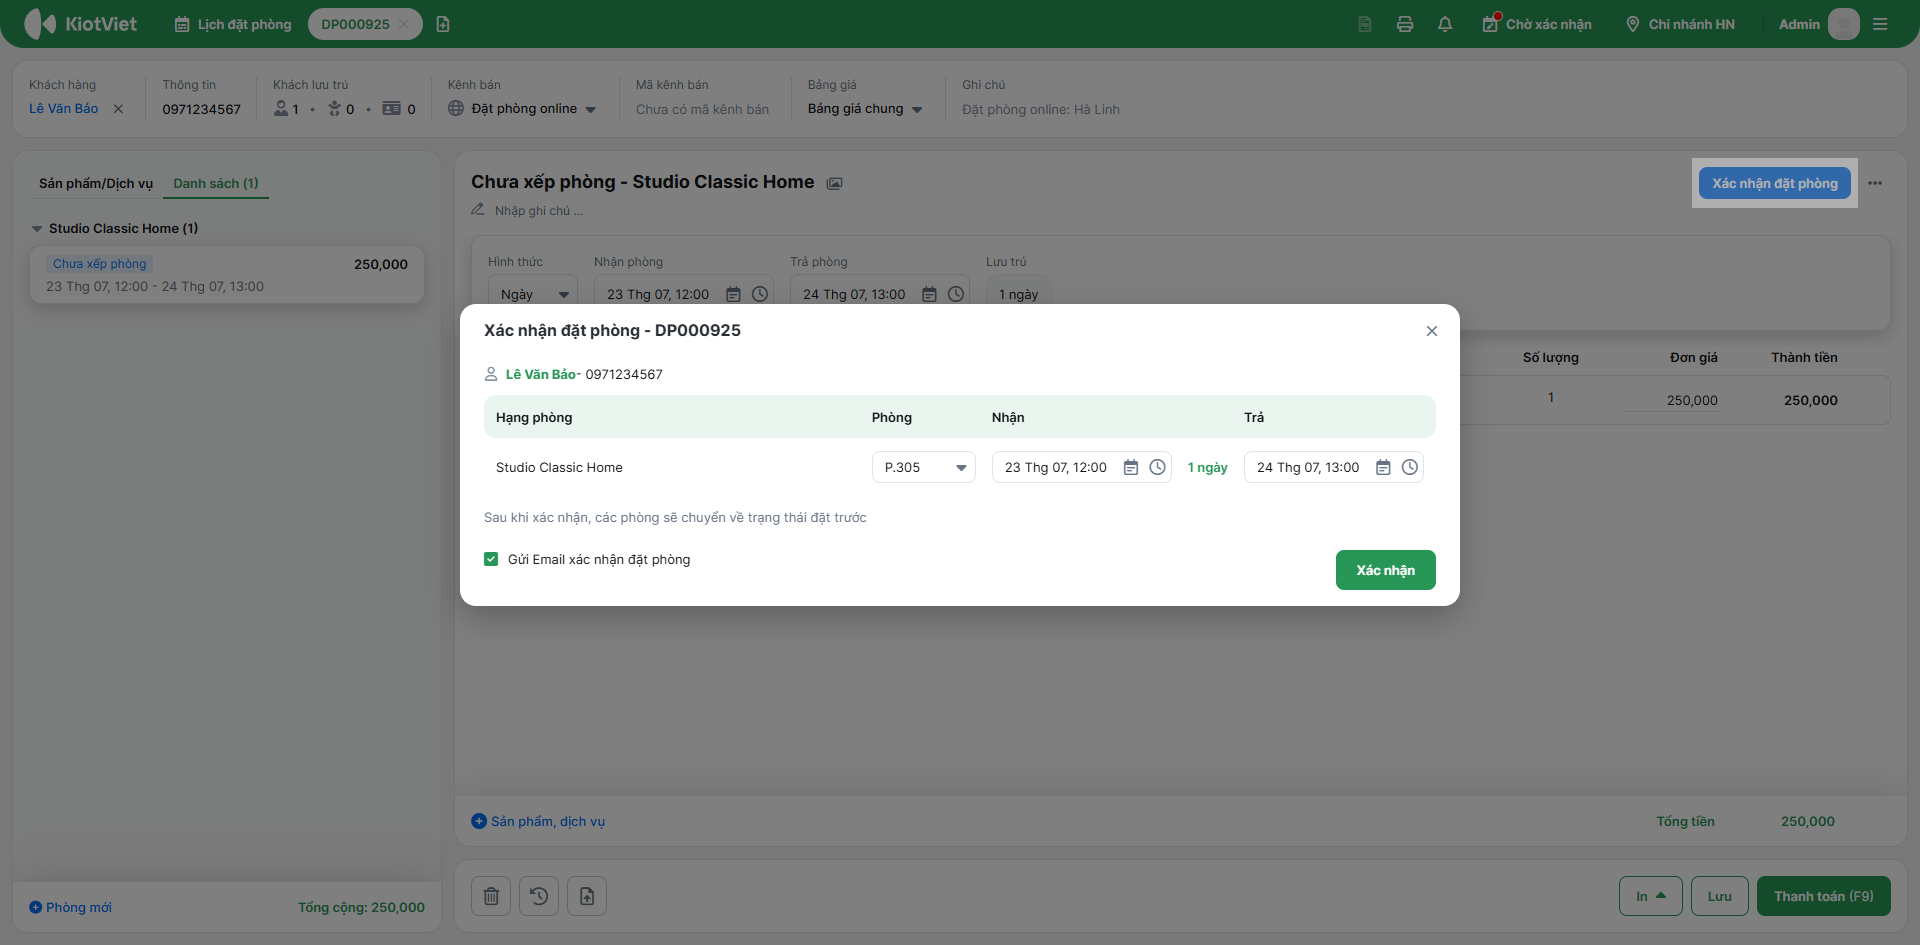Screen dimensions: 1920x945
Task: Click Tổng tiền 250,000 total
Action: point(1808,821)
